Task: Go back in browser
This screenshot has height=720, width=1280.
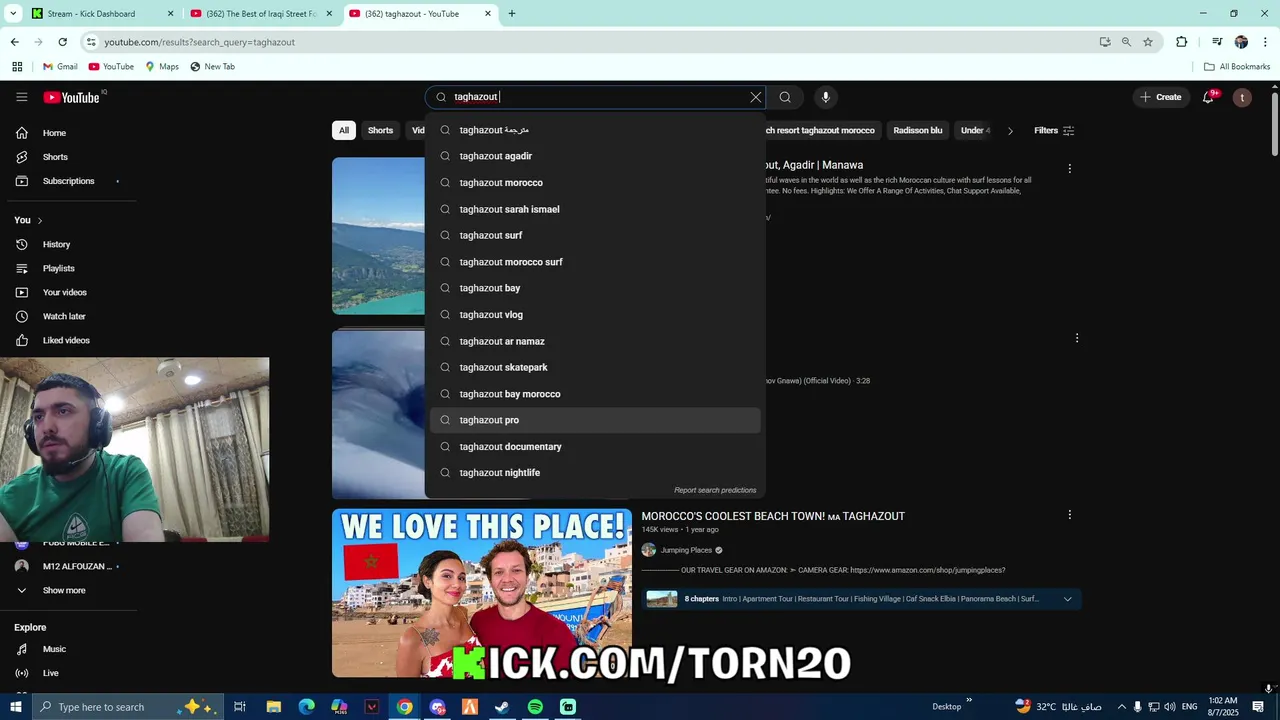Action: pos(14,42)
